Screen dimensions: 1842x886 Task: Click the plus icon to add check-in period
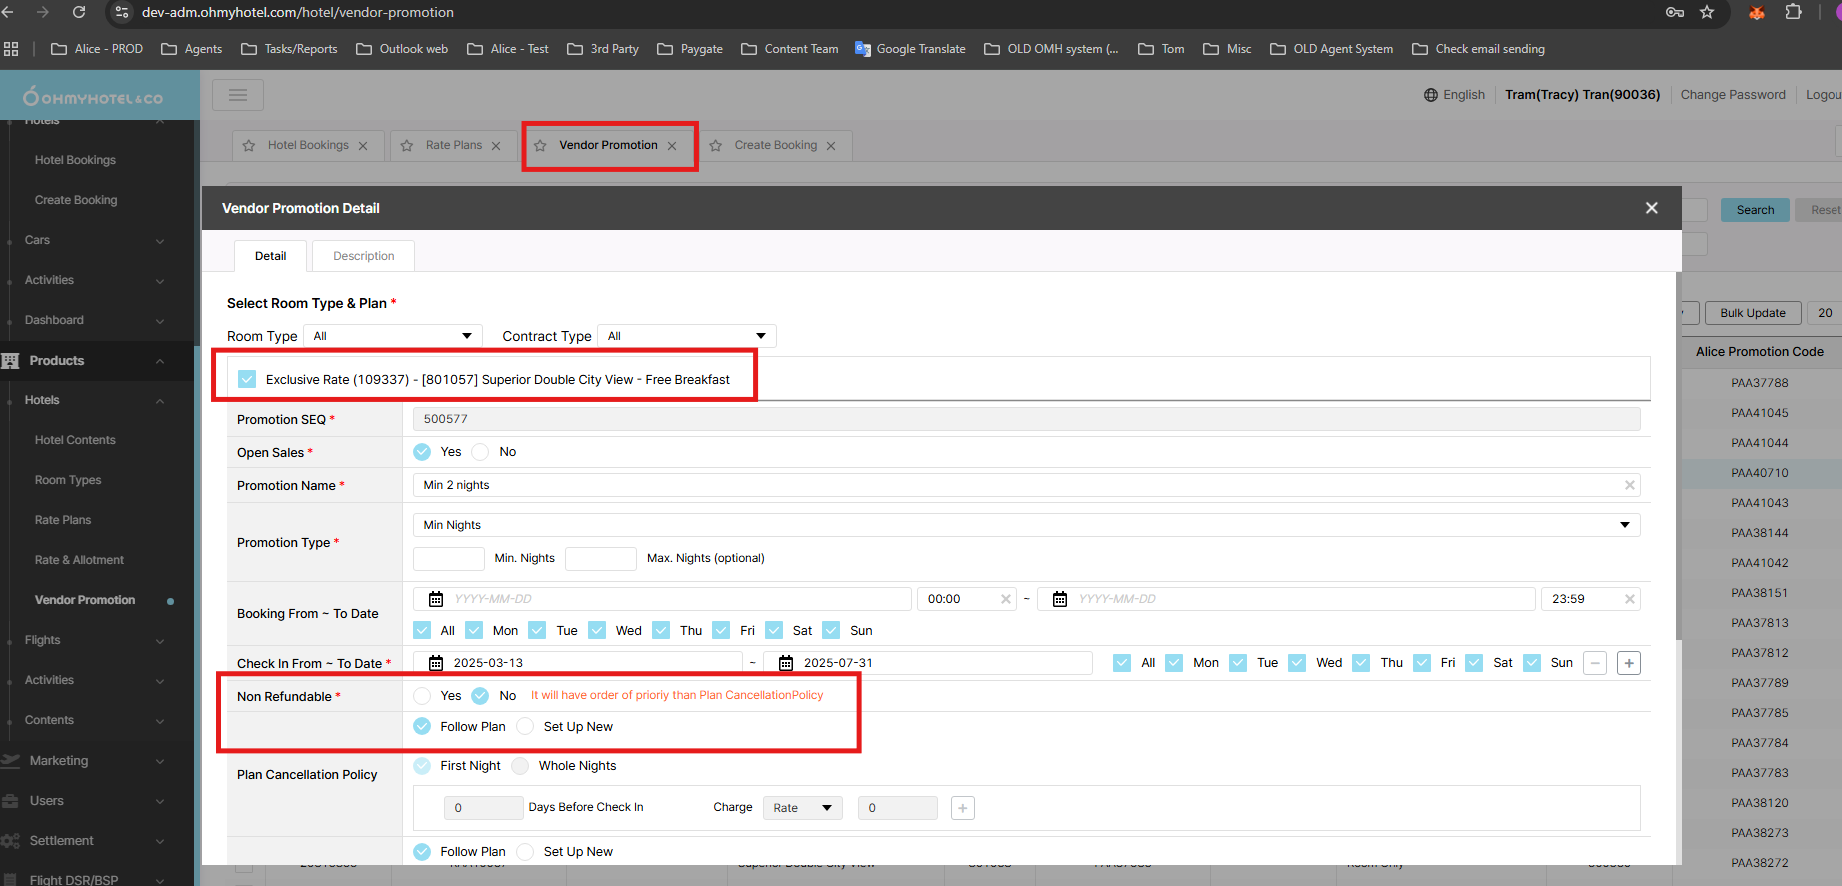[x=1629, y=663]
